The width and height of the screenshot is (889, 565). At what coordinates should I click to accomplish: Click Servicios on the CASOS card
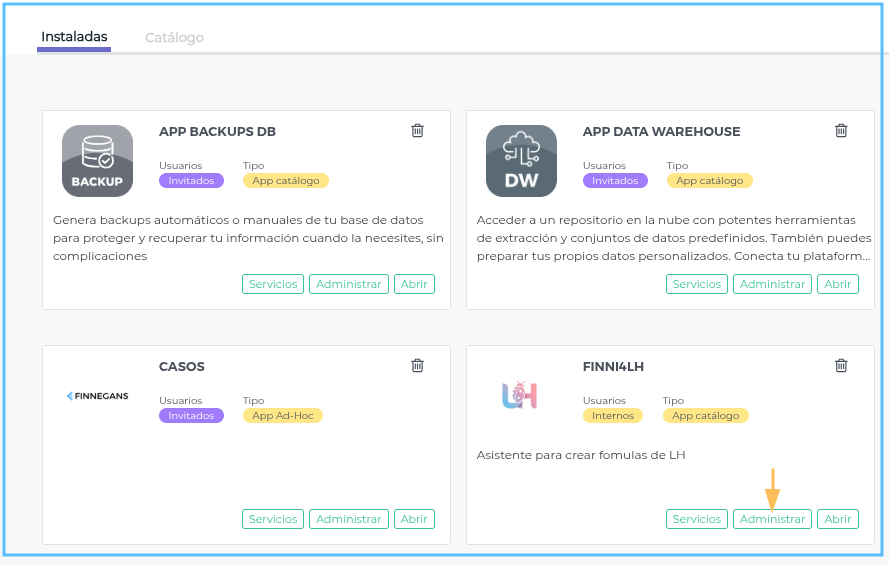(273, 519)
